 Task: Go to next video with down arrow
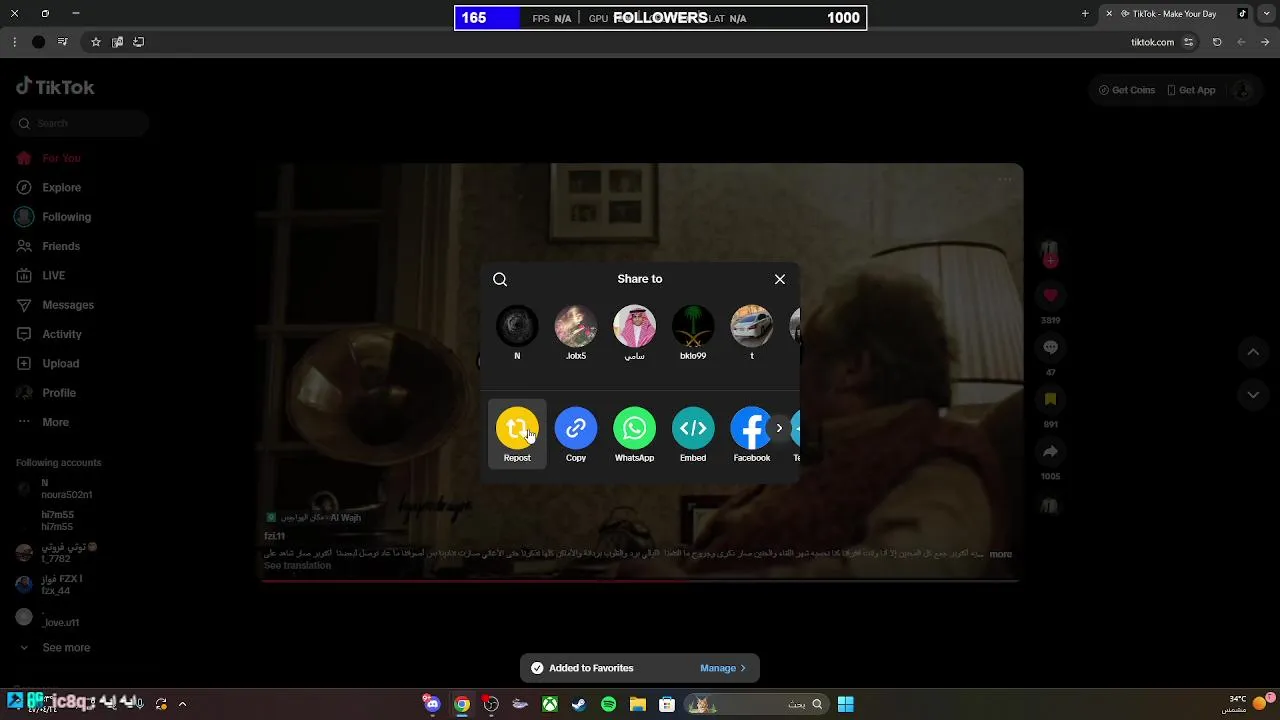[x=1253, y=395]
